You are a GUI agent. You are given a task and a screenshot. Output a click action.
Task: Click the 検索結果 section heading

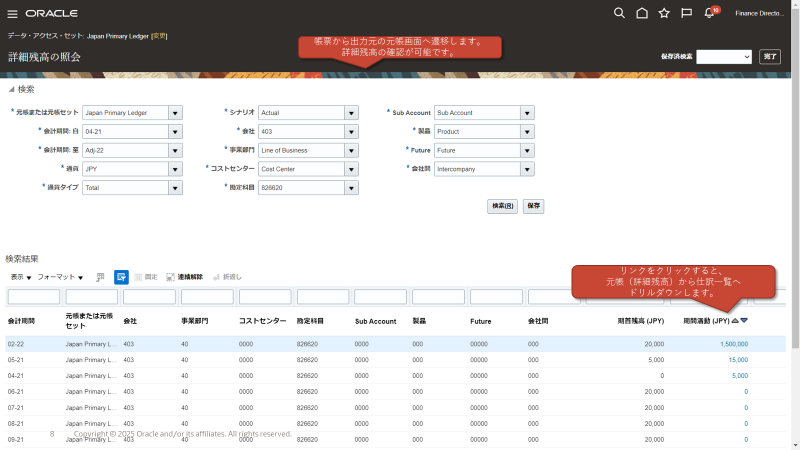[22, 259]
